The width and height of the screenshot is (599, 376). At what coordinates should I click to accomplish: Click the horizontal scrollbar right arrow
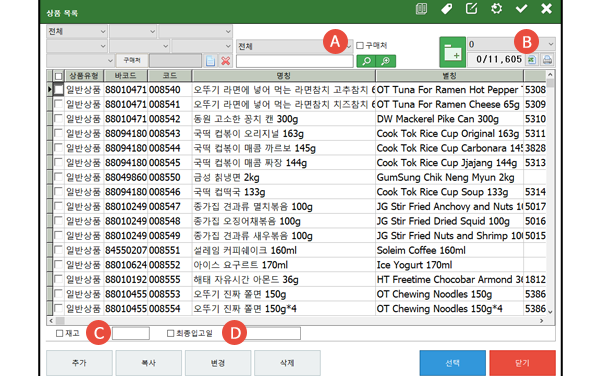[541, 321]
